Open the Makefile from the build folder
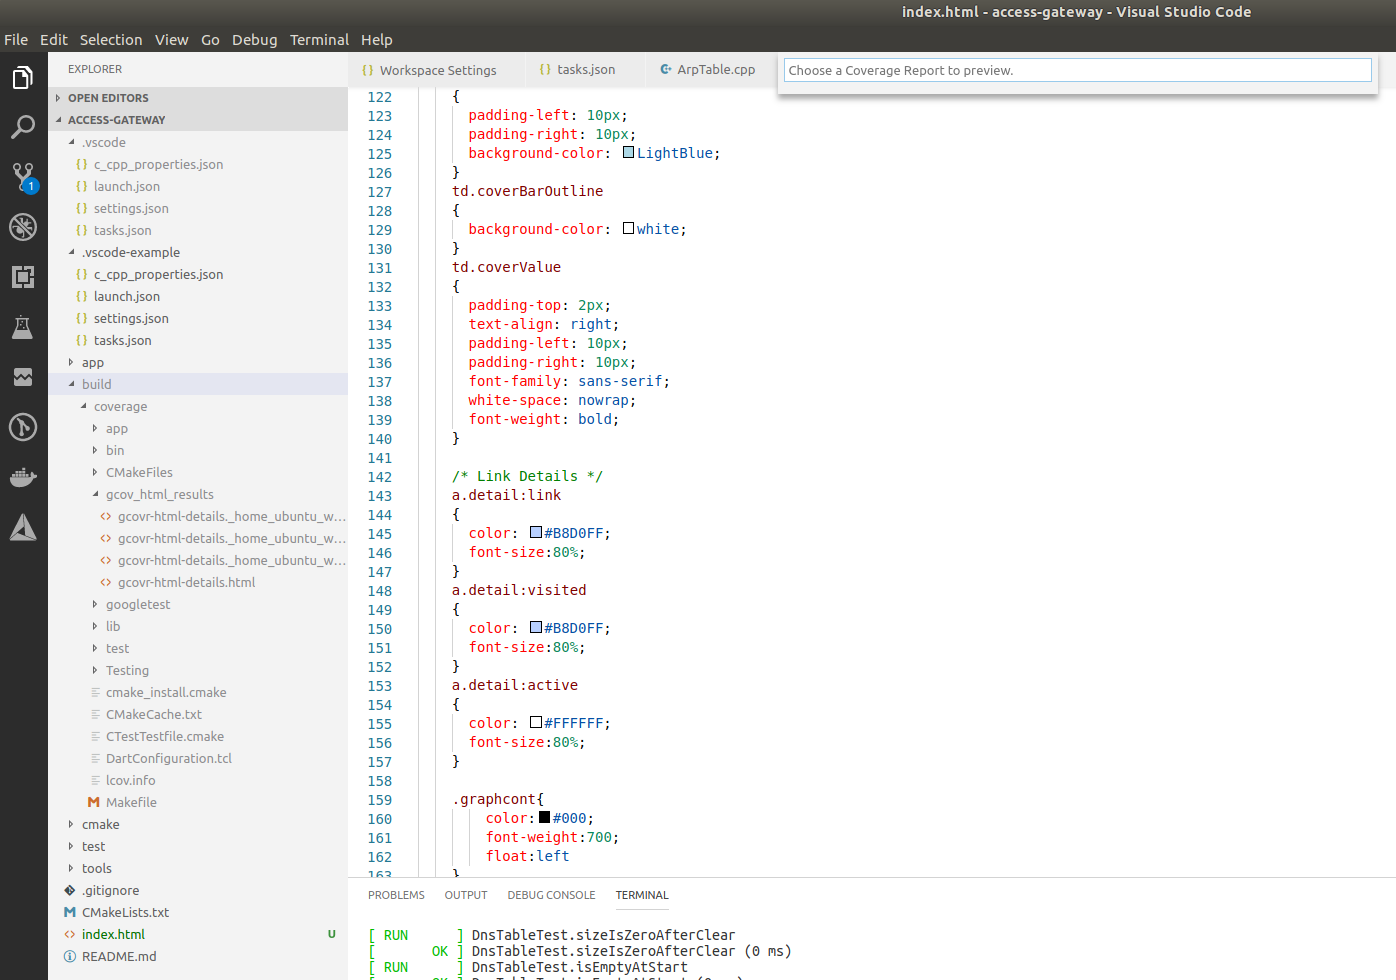 (x=131, y=802)
